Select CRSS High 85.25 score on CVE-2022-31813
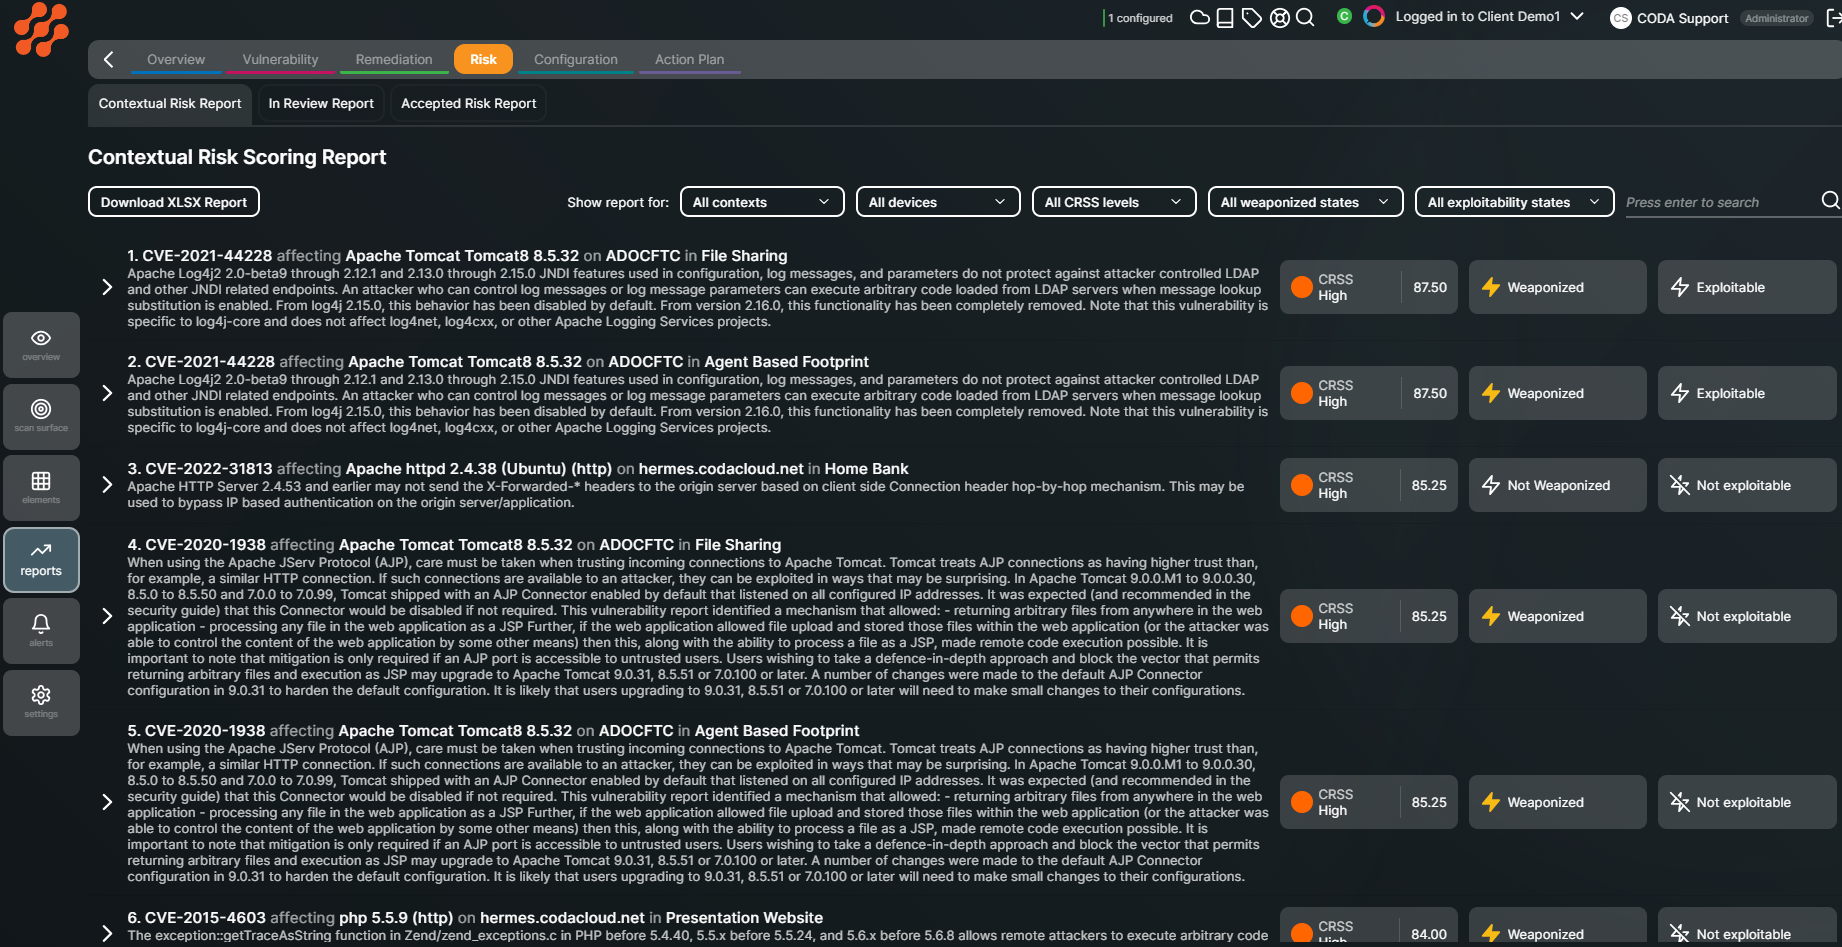Image resolution: width=1842 pixels, height=947 pixels. [x=1369, y=485]
